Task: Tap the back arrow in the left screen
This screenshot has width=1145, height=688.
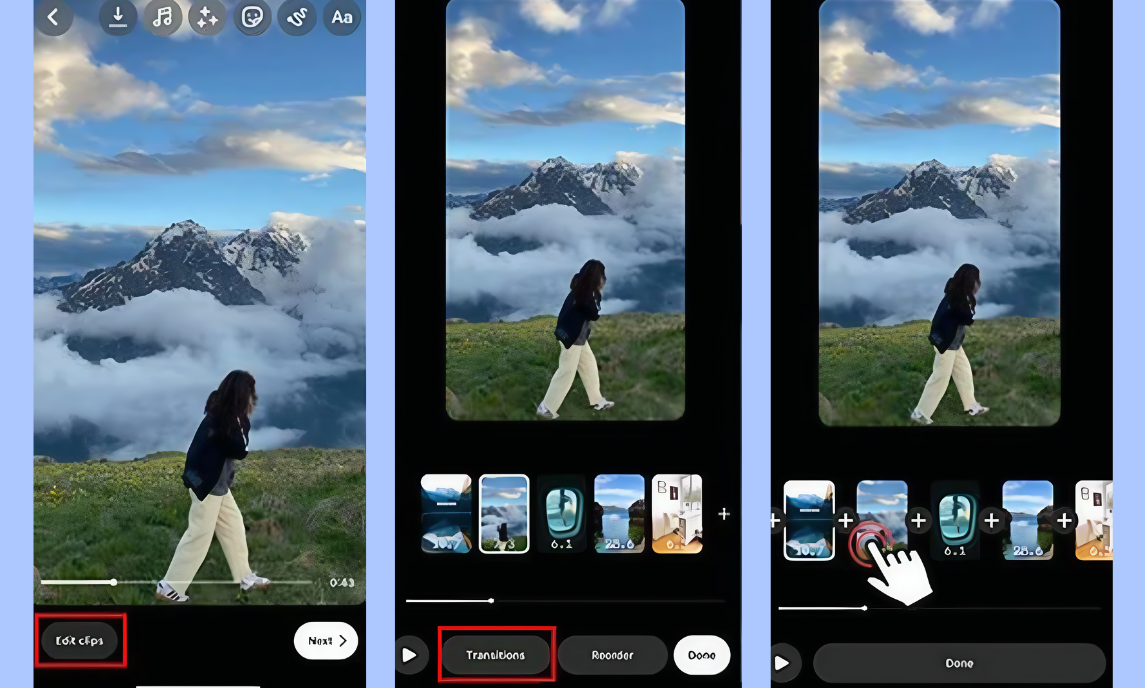Action: pos(53,17)
